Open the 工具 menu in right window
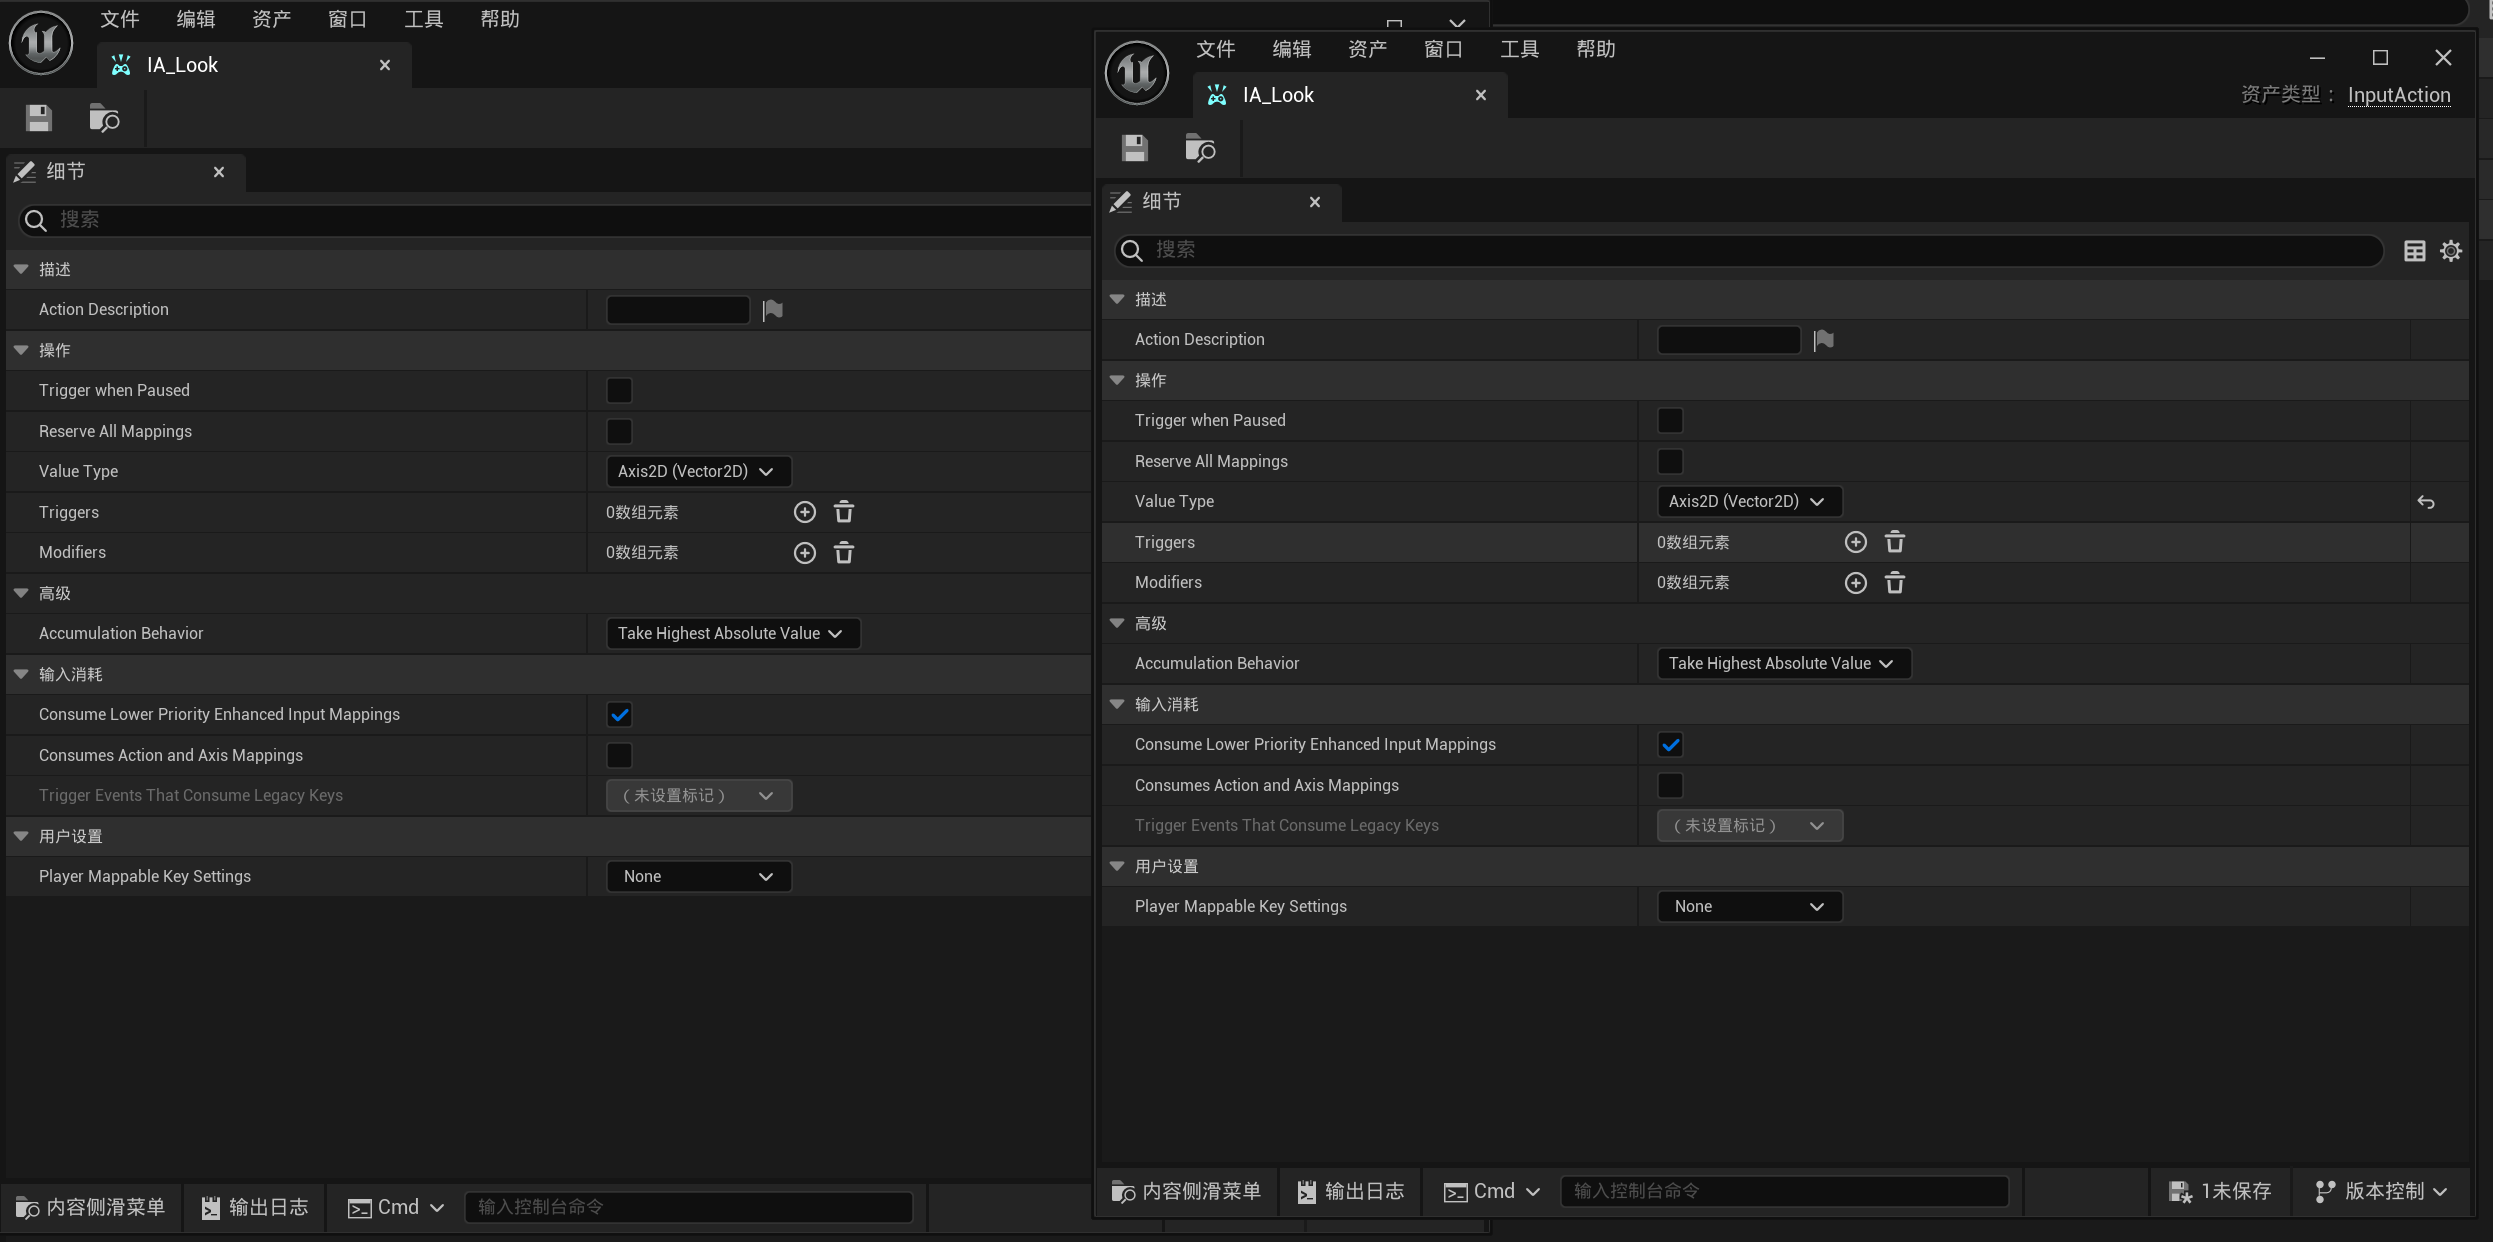 [1519, 50]
